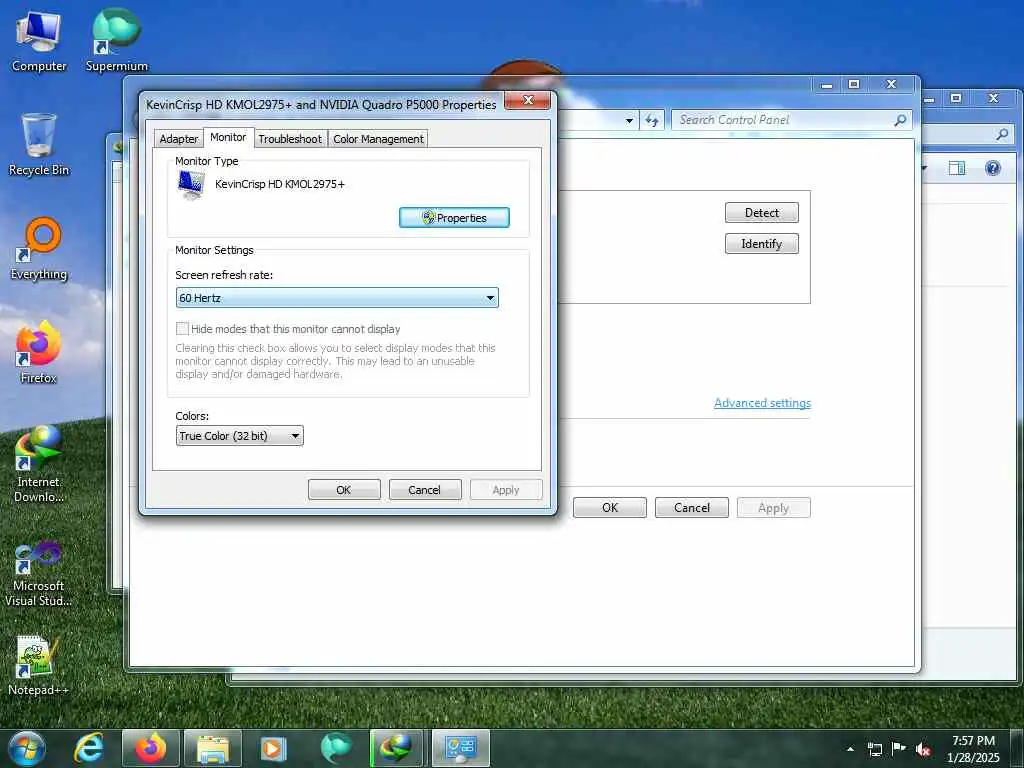
Task: Select the Notepad++ desktop shortcut
Action: coord(39,665)
